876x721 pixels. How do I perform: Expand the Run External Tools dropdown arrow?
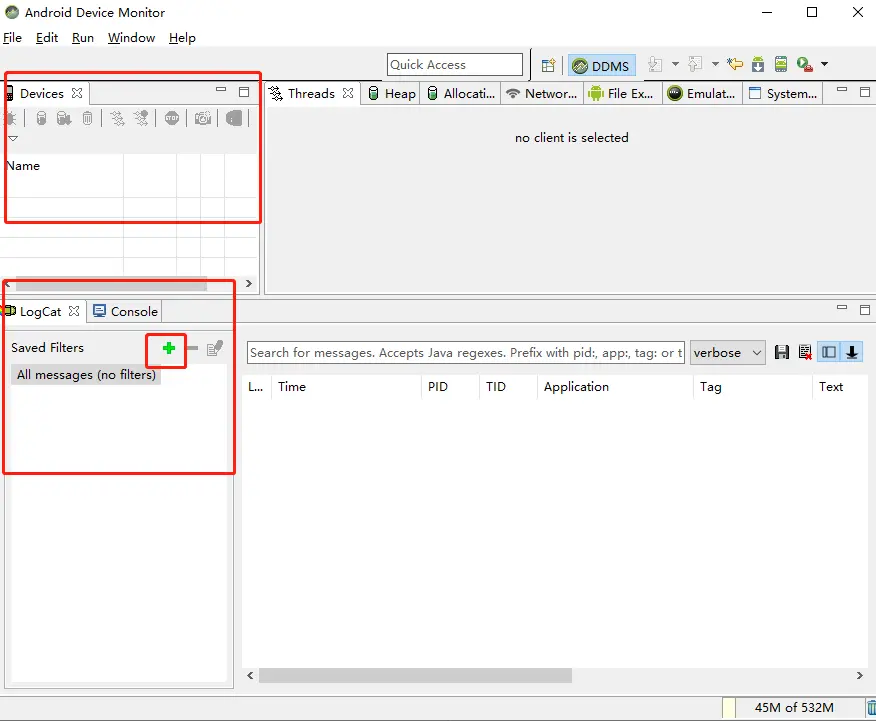(825, 64)
